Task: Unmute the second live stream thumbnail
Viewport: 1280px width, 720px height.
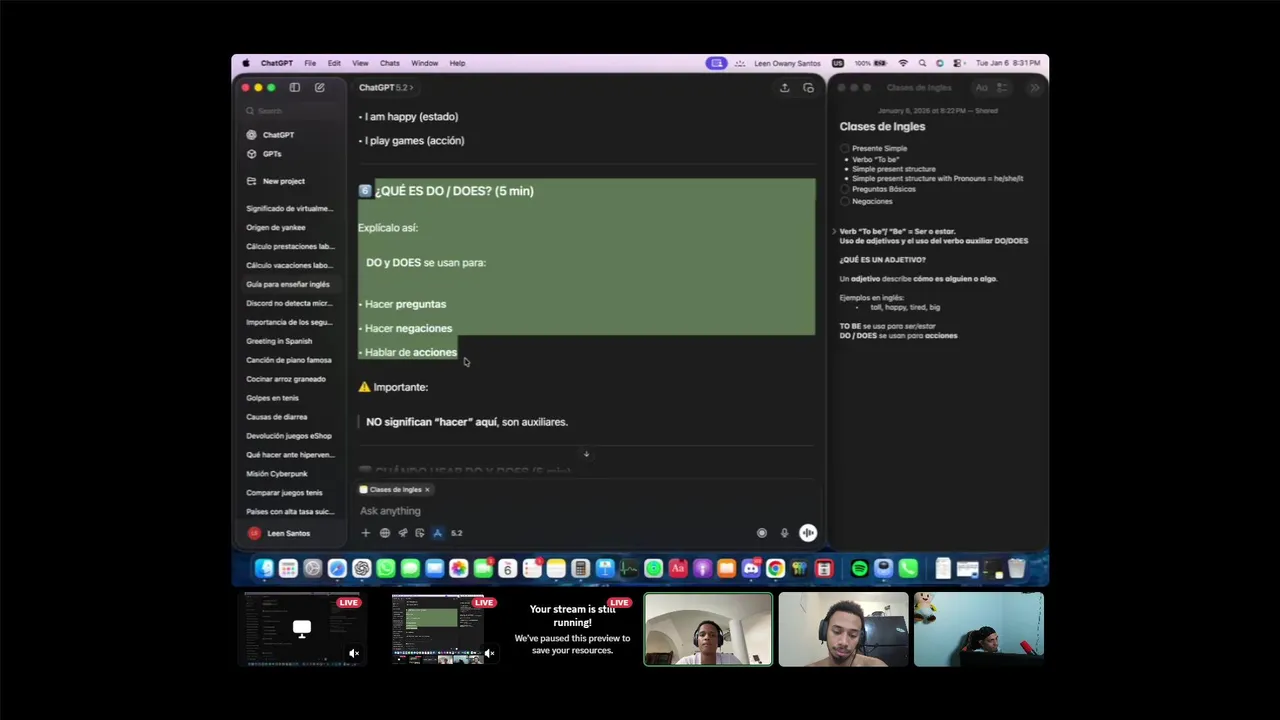Action: [489, 653]
